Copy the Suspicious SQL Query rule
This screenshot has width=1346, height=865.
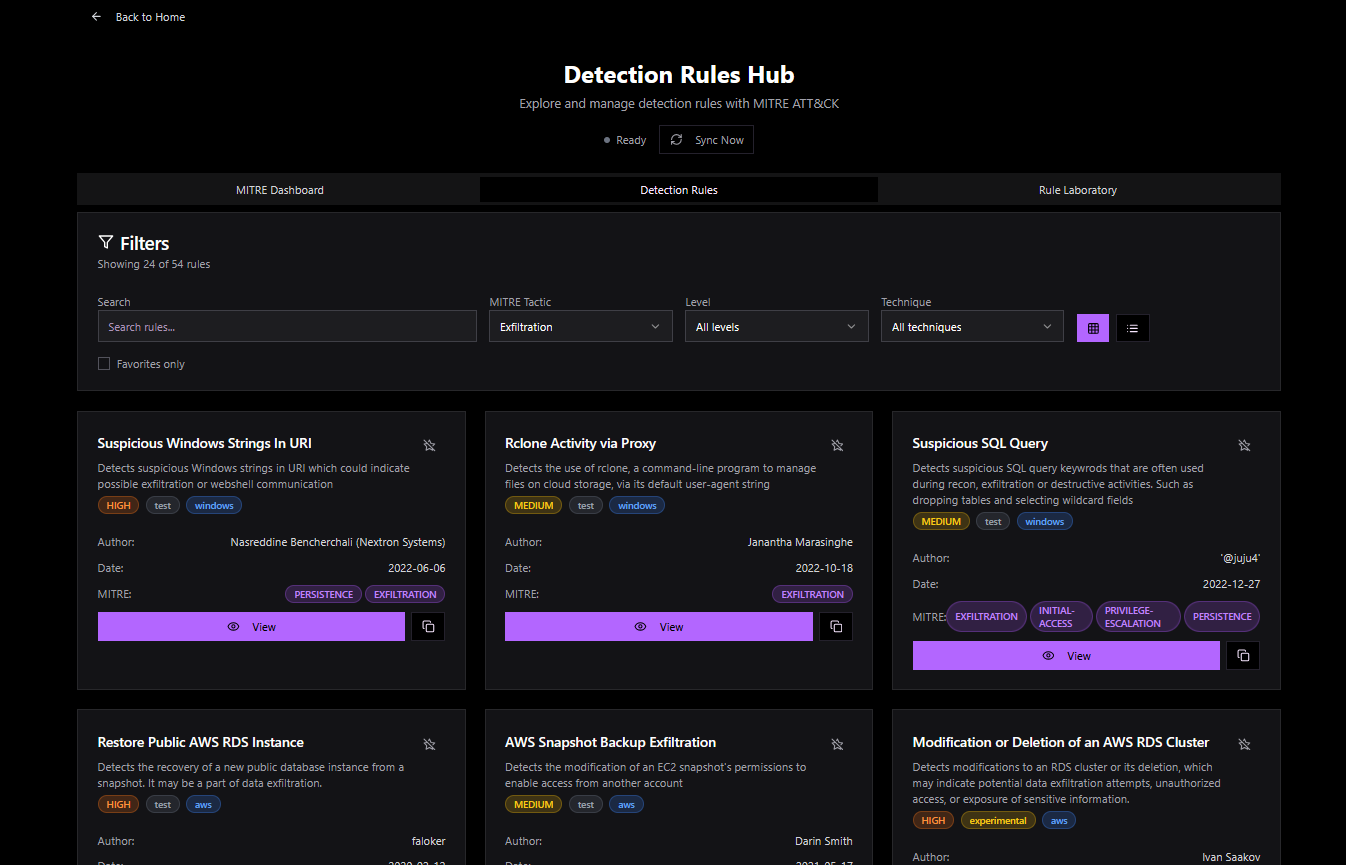point(1243,656)
